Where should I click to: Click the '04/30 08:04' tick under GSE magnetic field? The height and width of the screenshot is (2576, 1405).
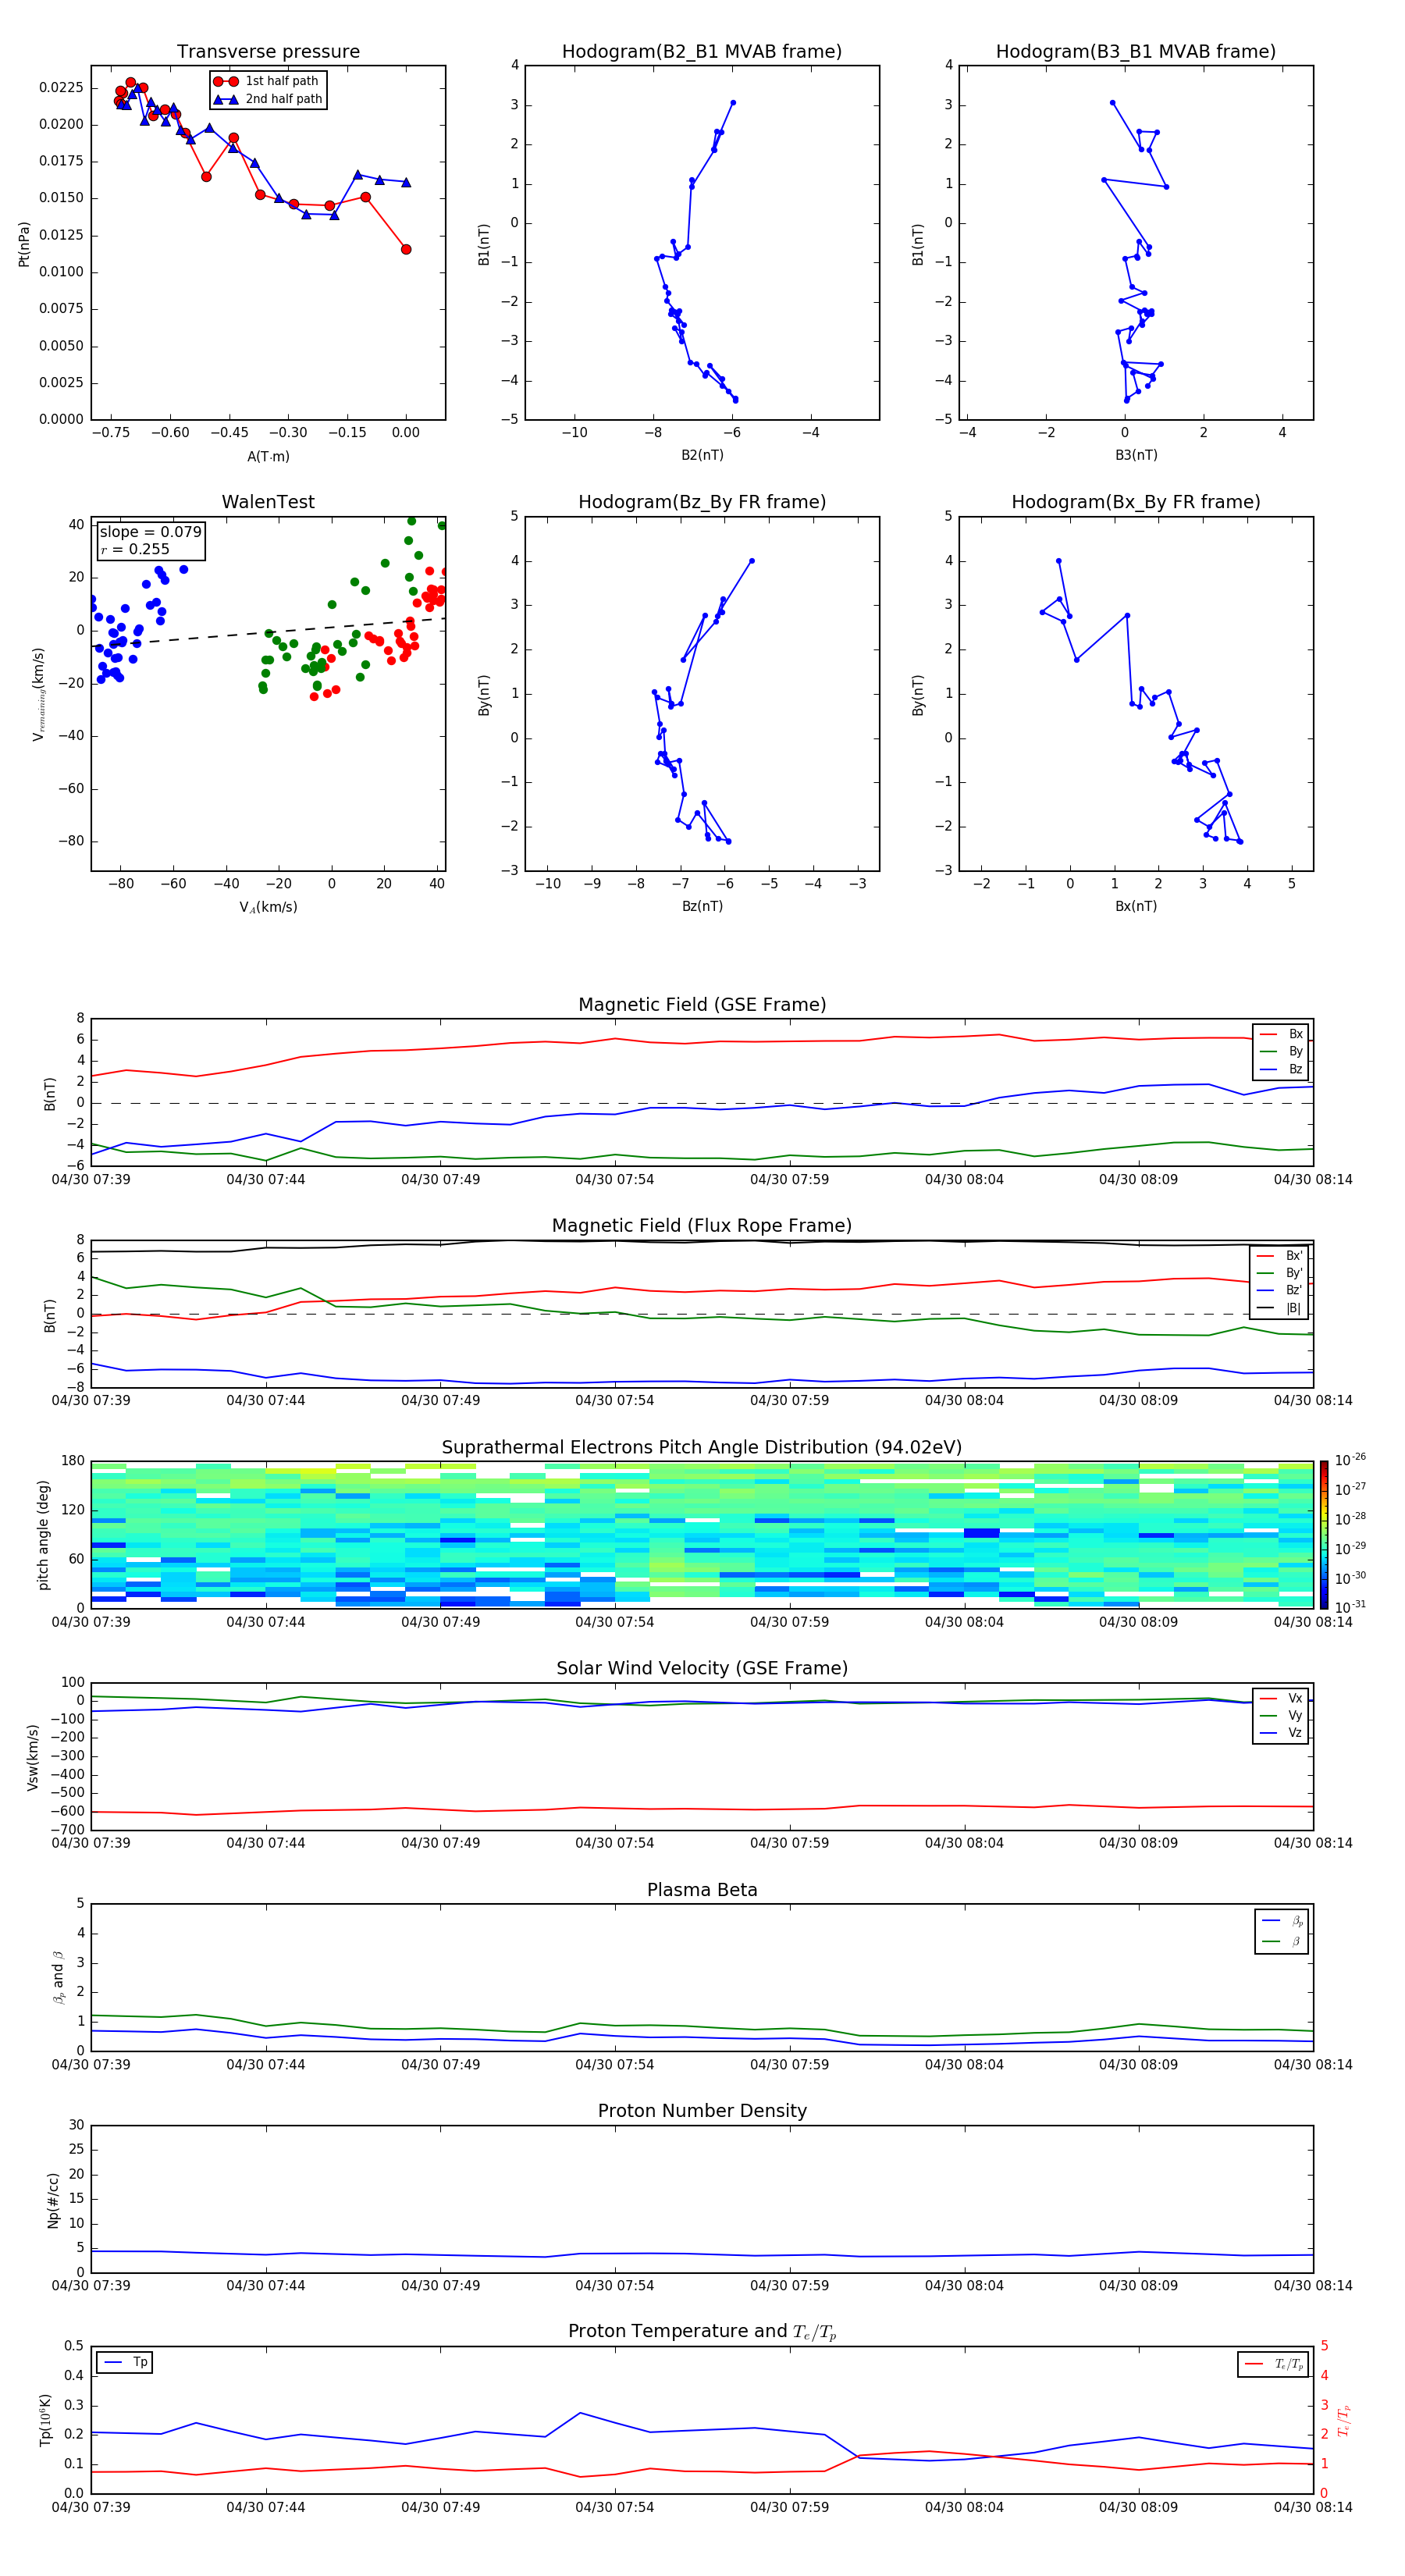964,1180
